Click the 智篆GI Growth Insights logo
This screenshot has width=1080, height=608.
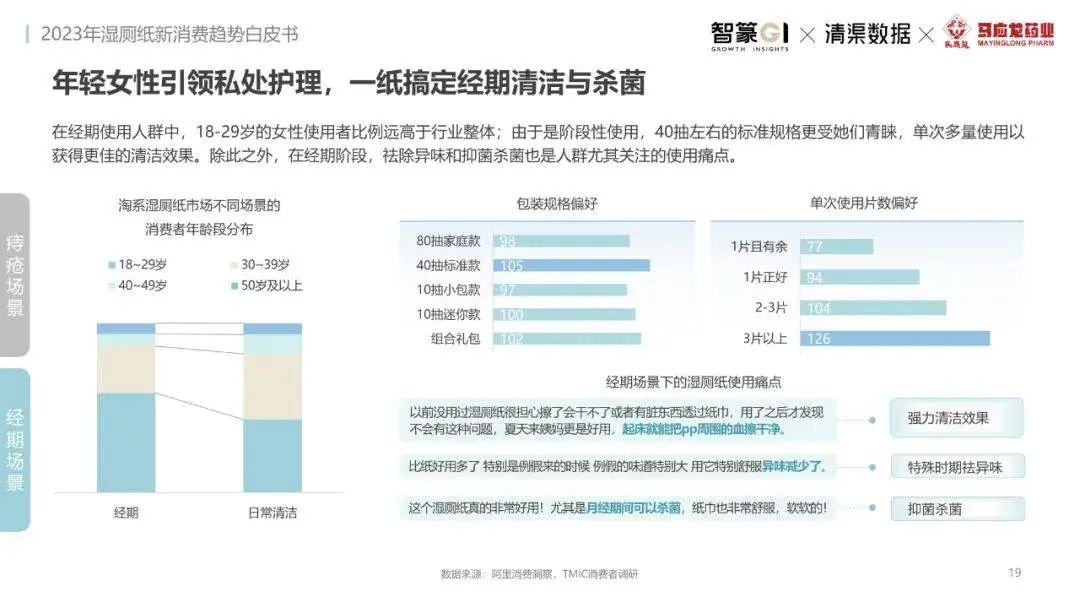[x=750, y=34]
